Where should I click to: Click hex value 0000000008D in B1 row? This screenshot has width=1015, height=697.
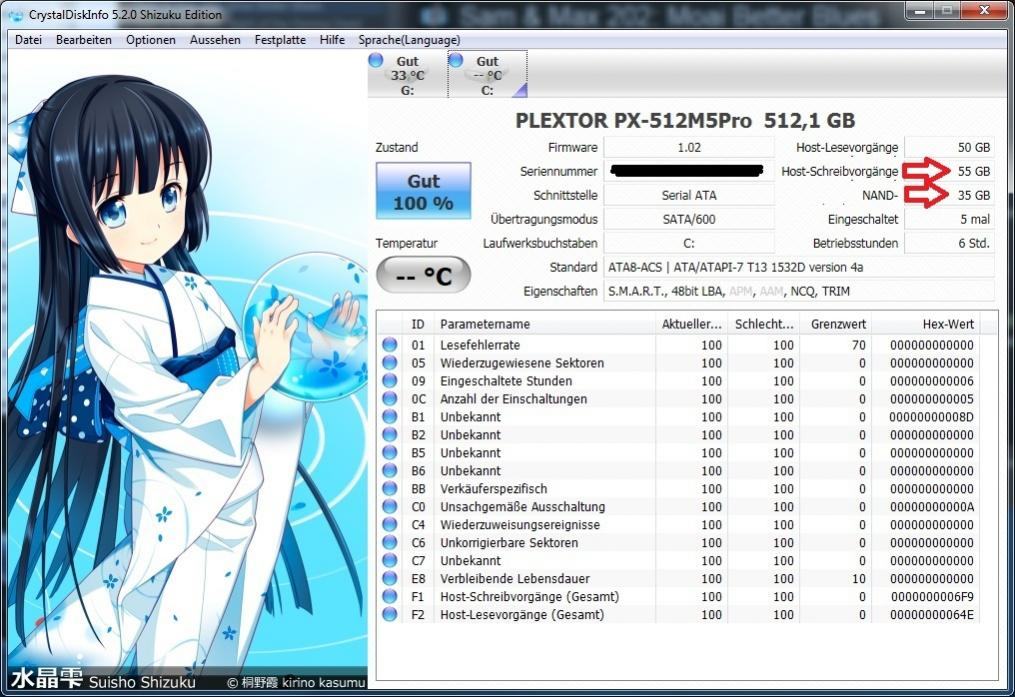(x=931, y=417)
